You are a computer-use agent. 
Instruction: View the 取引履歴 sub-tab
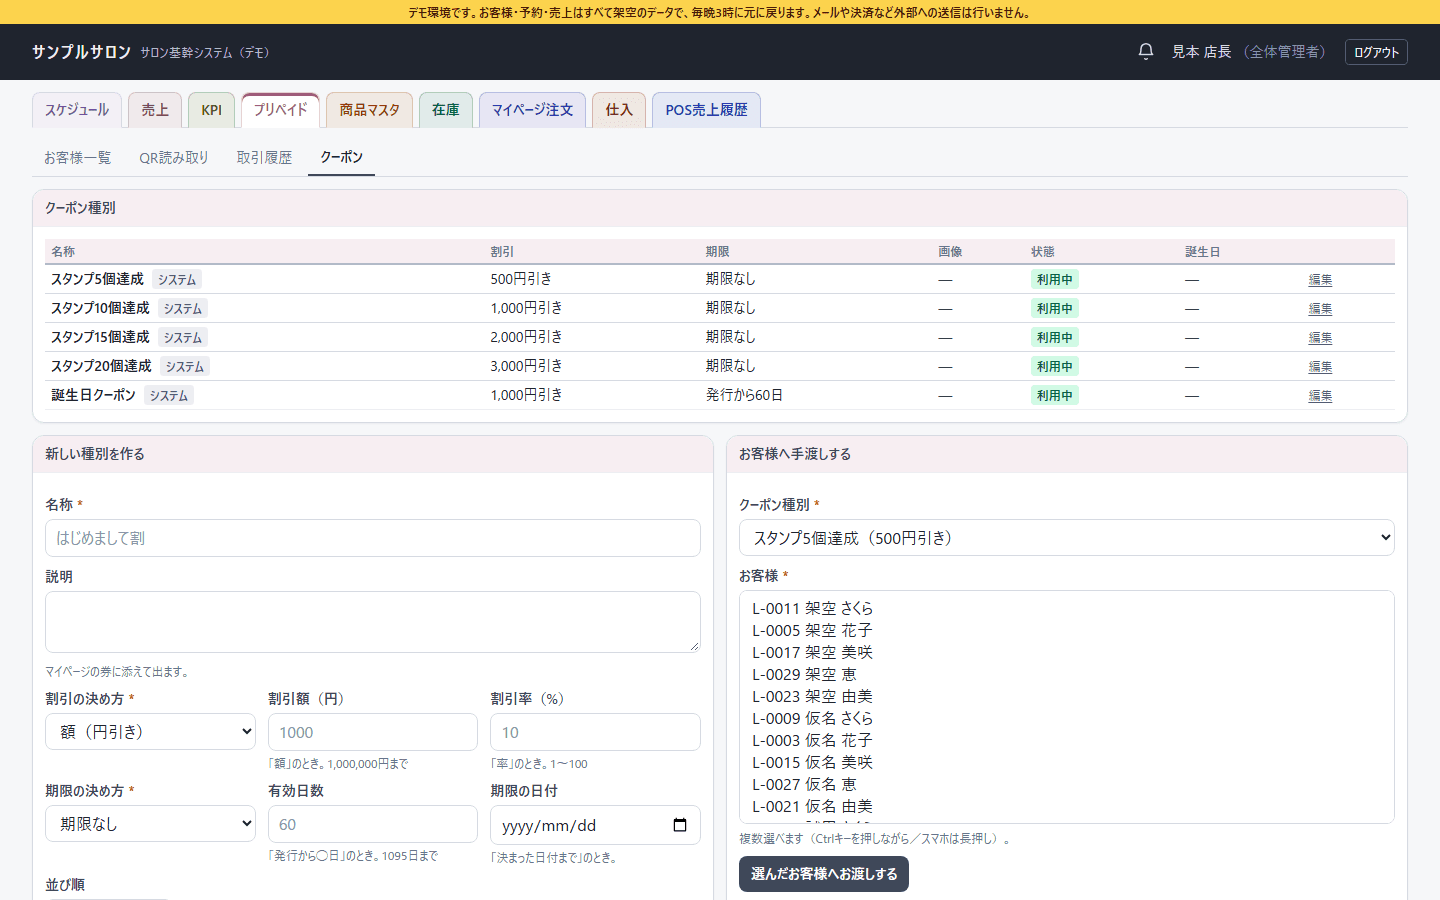coord(264,158)
